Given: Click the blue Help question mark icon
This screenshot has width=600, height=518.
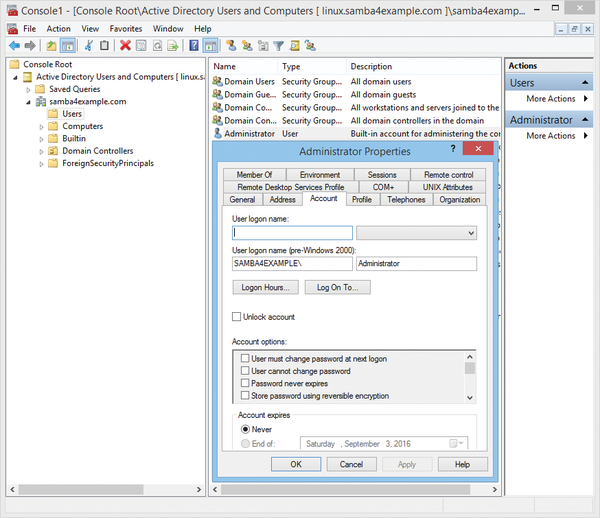Looking at the screenshot, I should pos(194,46).
